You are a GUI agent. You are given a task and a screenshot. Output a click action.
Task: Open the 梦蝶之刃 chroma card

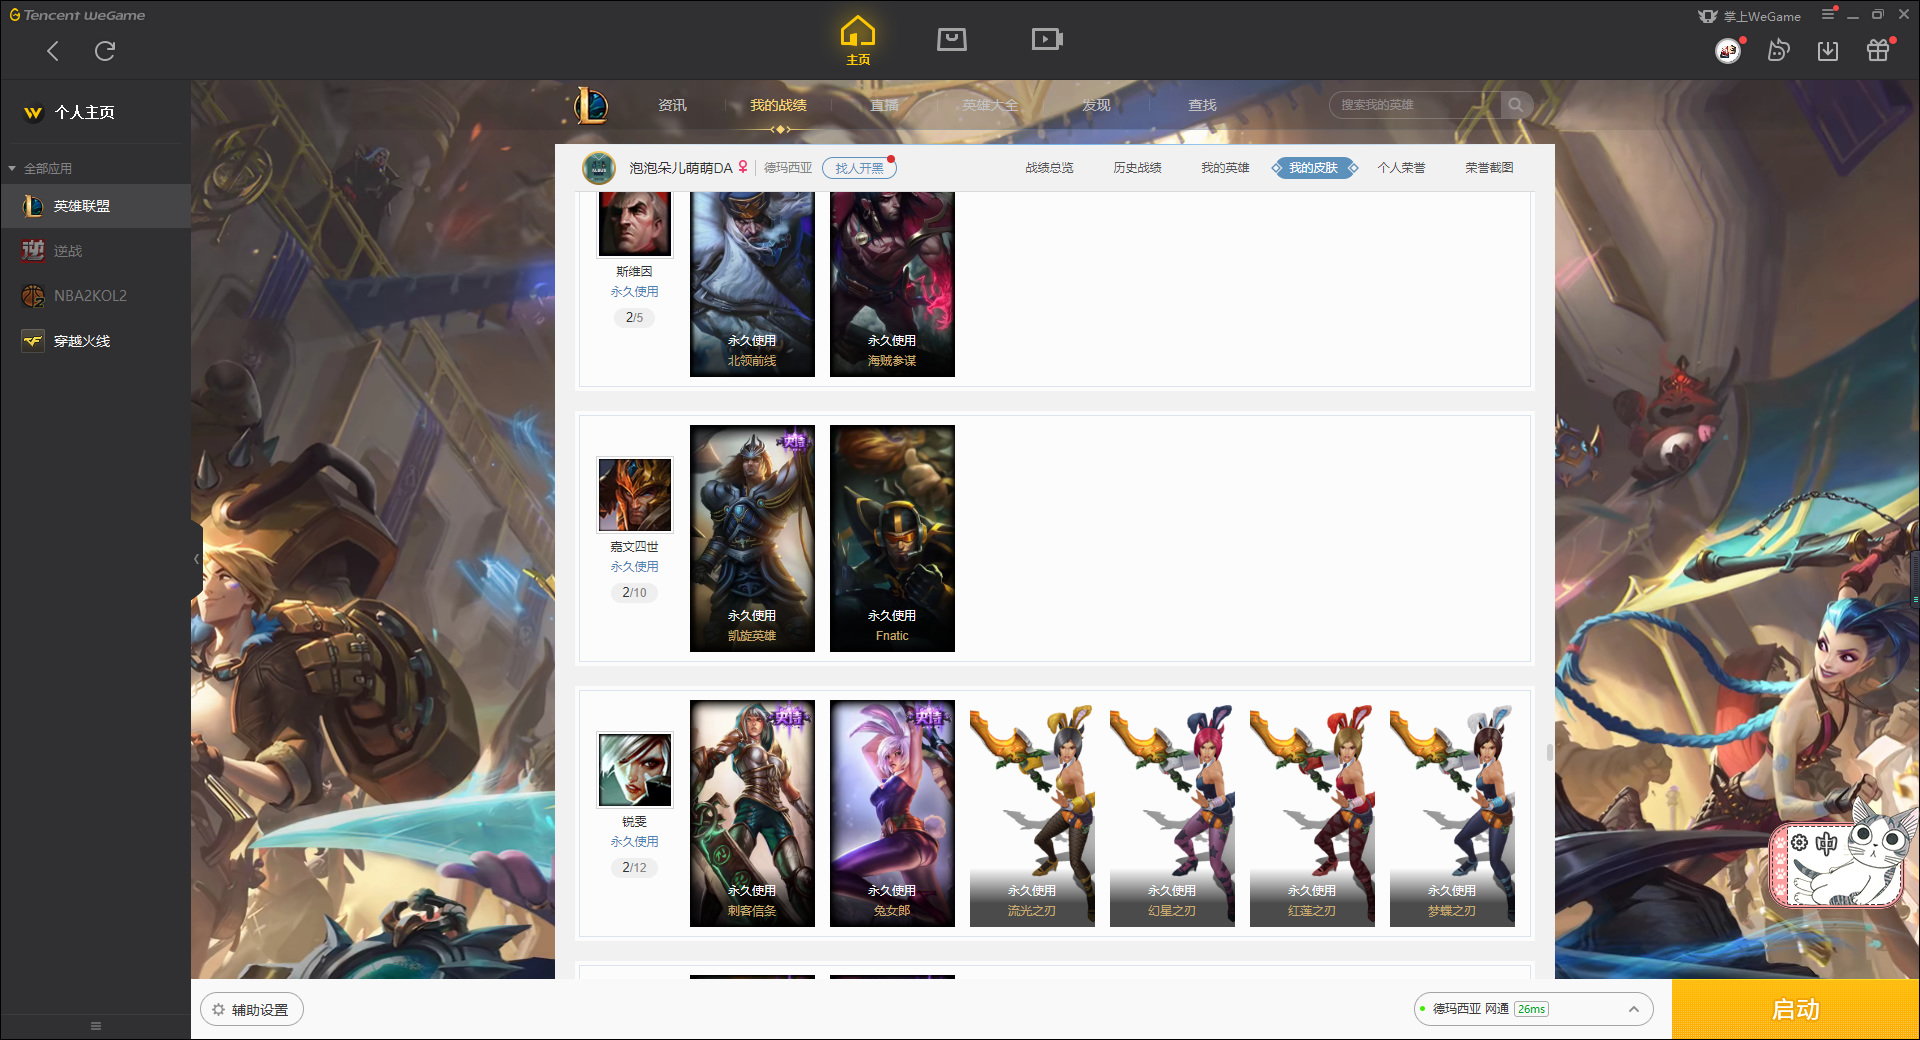pyautogui.click(x=1452, y=813)
